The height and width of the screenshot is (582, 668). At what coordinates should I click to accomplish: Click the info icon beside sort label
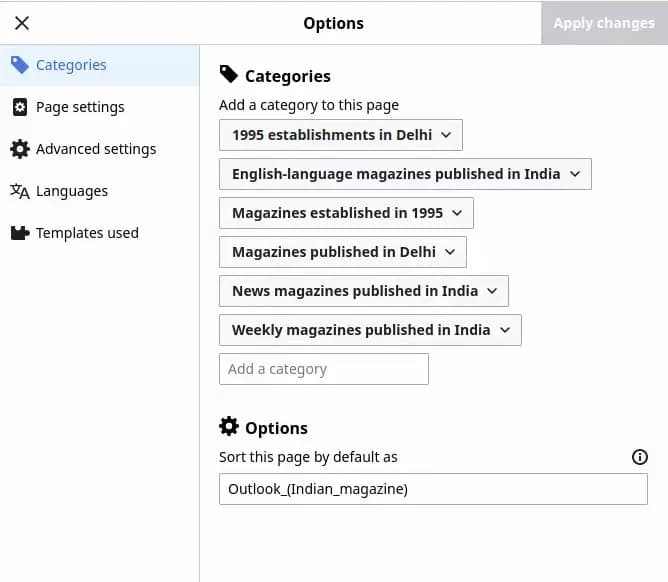tap(639, 457)
